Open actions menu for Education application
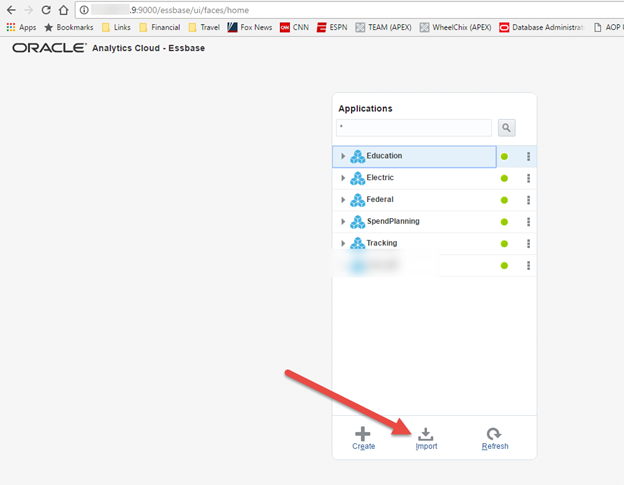 528,156
